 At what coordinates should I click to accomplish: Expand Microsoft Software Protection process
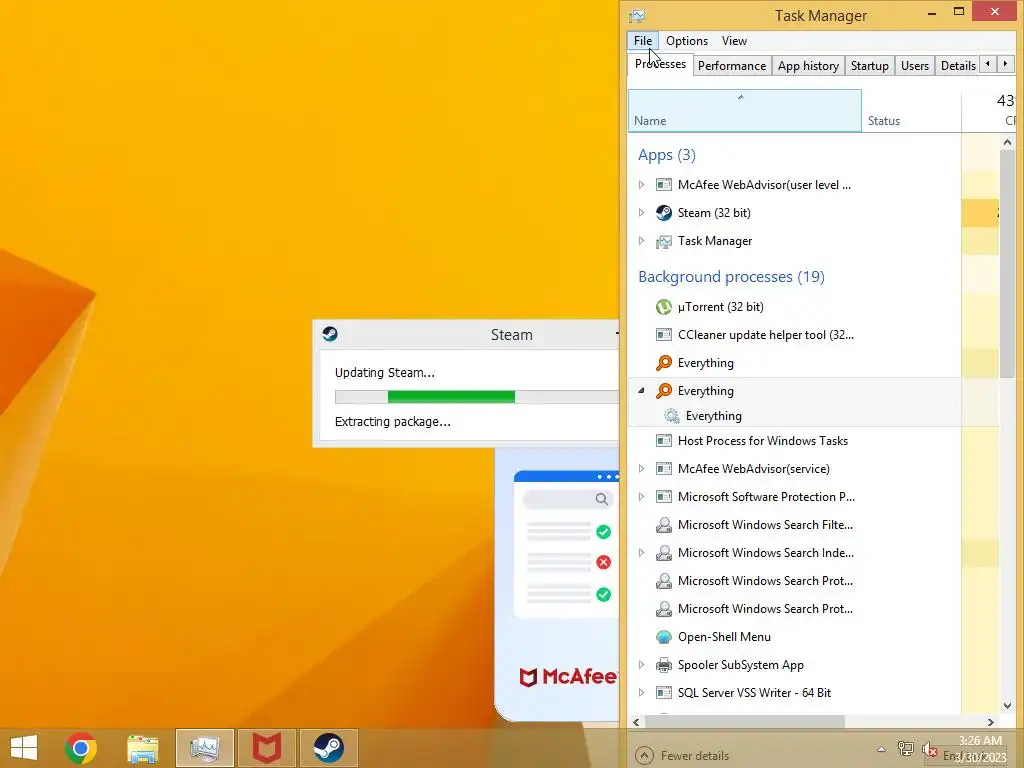coord(641,497)
